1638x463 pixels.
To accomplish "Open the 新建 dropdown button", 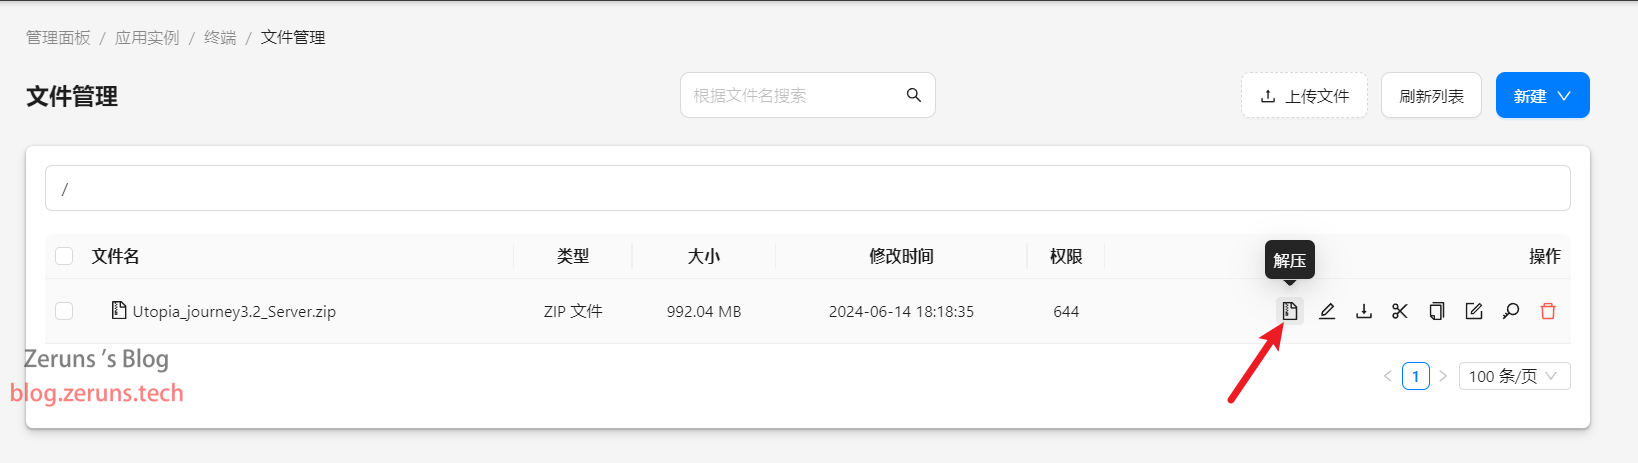I will coord(1542,95).
